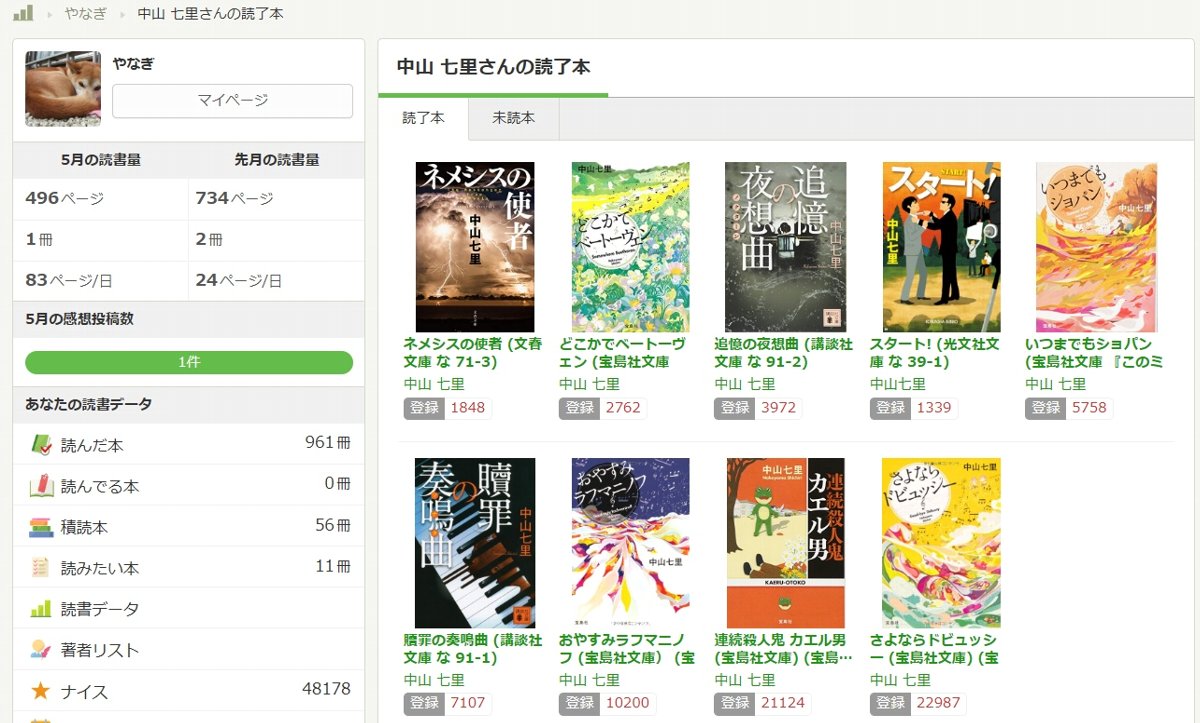
Task: Switch to the 未読本 tab
Action: click(513, 118)
